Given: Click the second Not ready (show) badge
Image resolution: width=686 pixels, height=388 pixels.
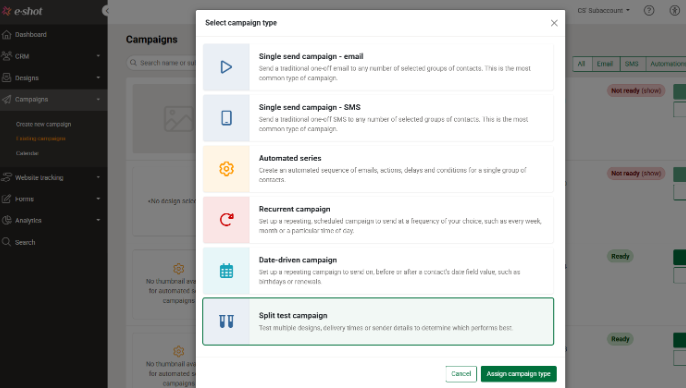Looking at the screenshot, I should [636, 173].
